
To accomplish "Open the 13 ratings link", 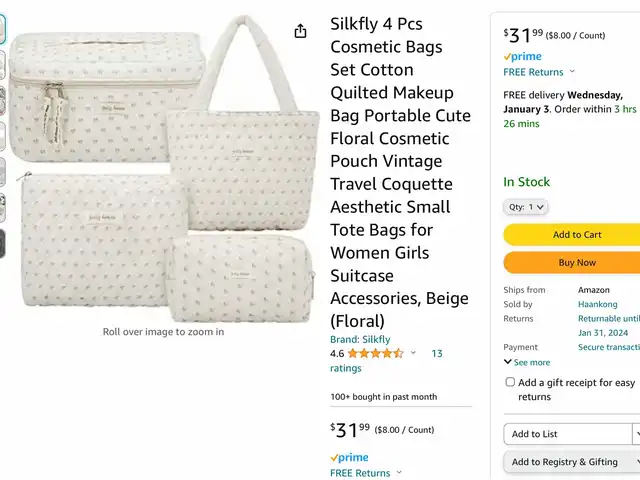I will tap(437, 353).
